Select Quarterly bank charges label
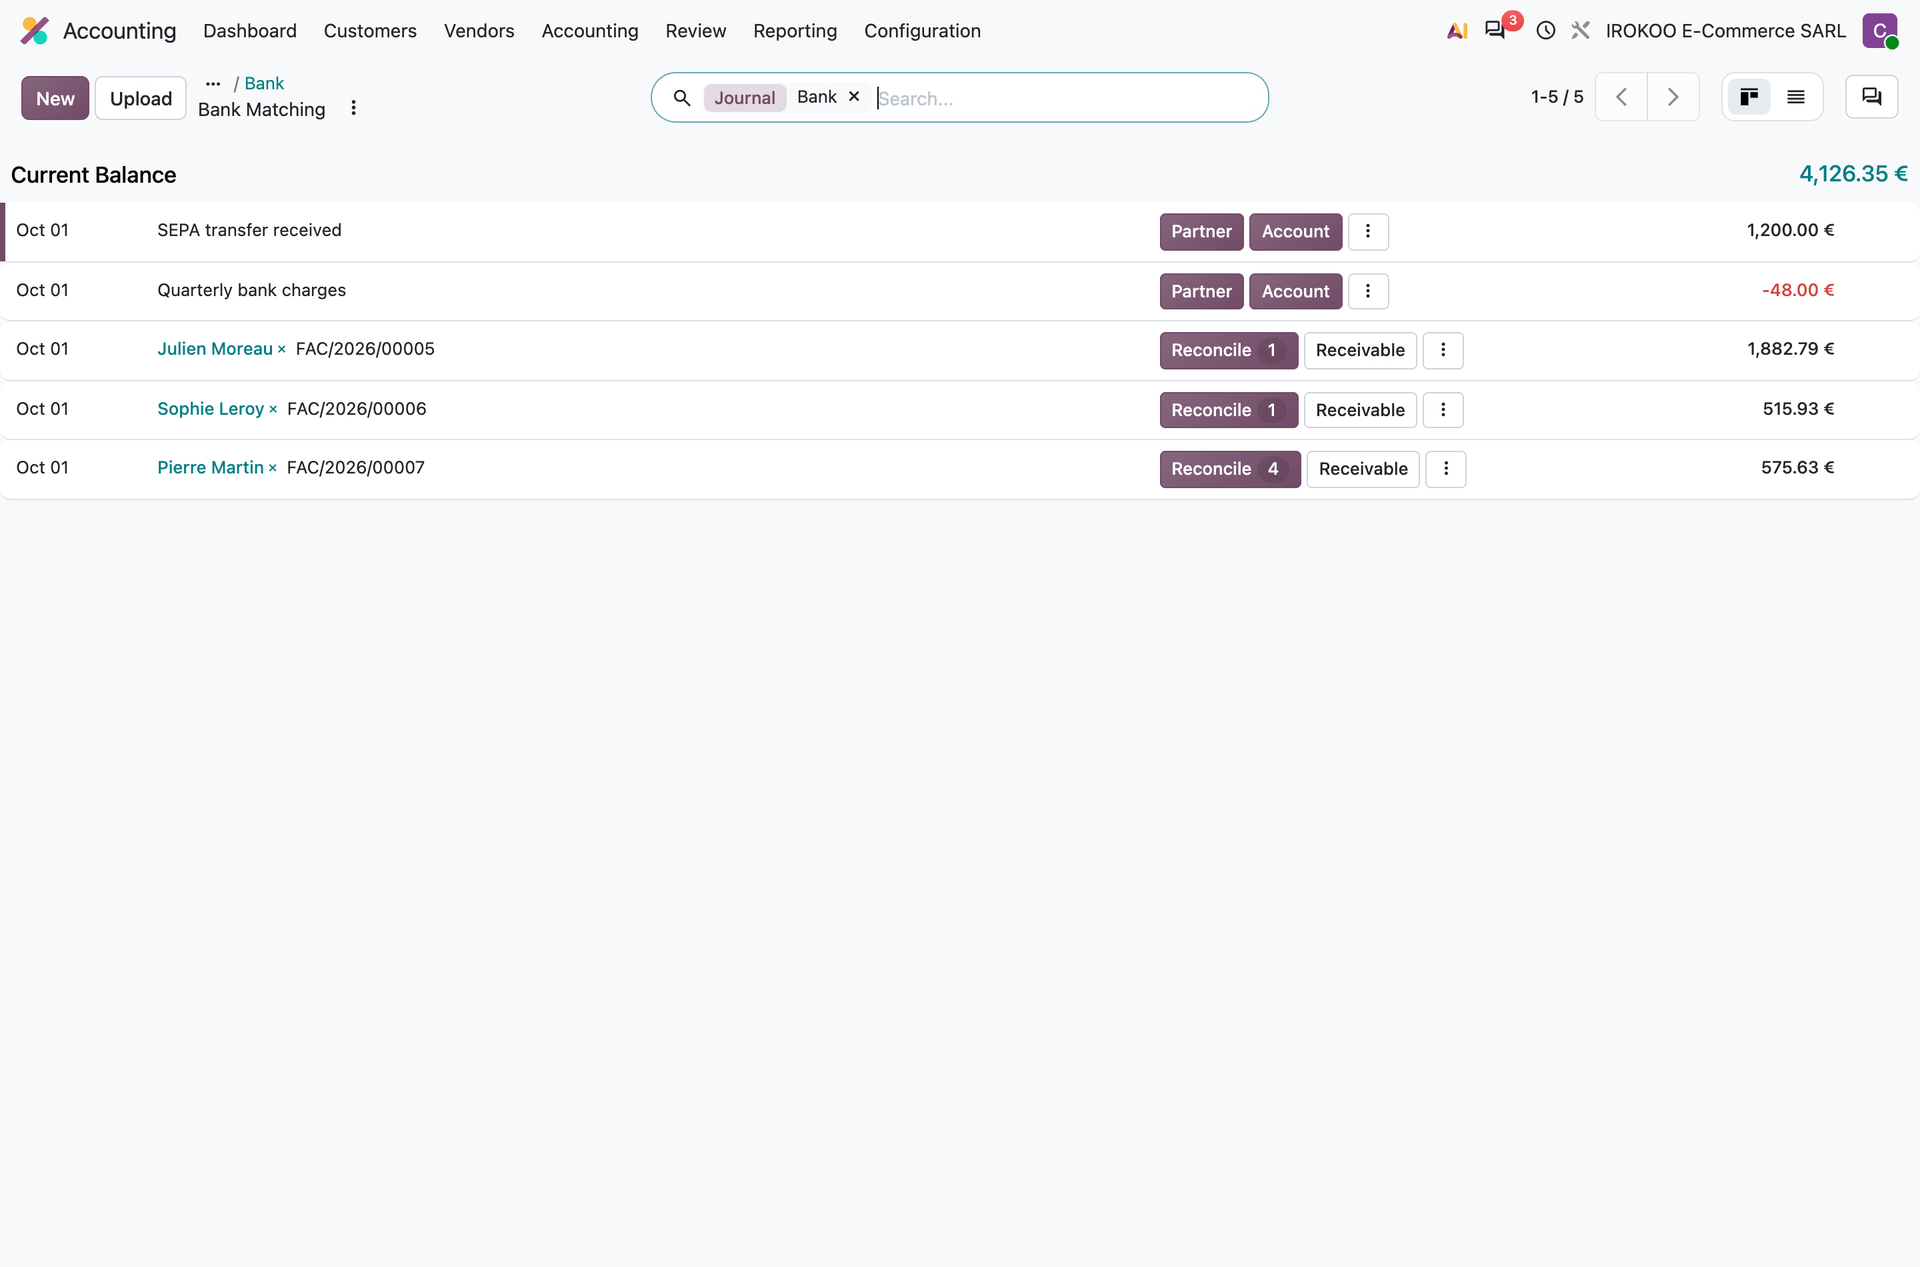This screenshot has height=1267, width=1920. pos(251,290)
